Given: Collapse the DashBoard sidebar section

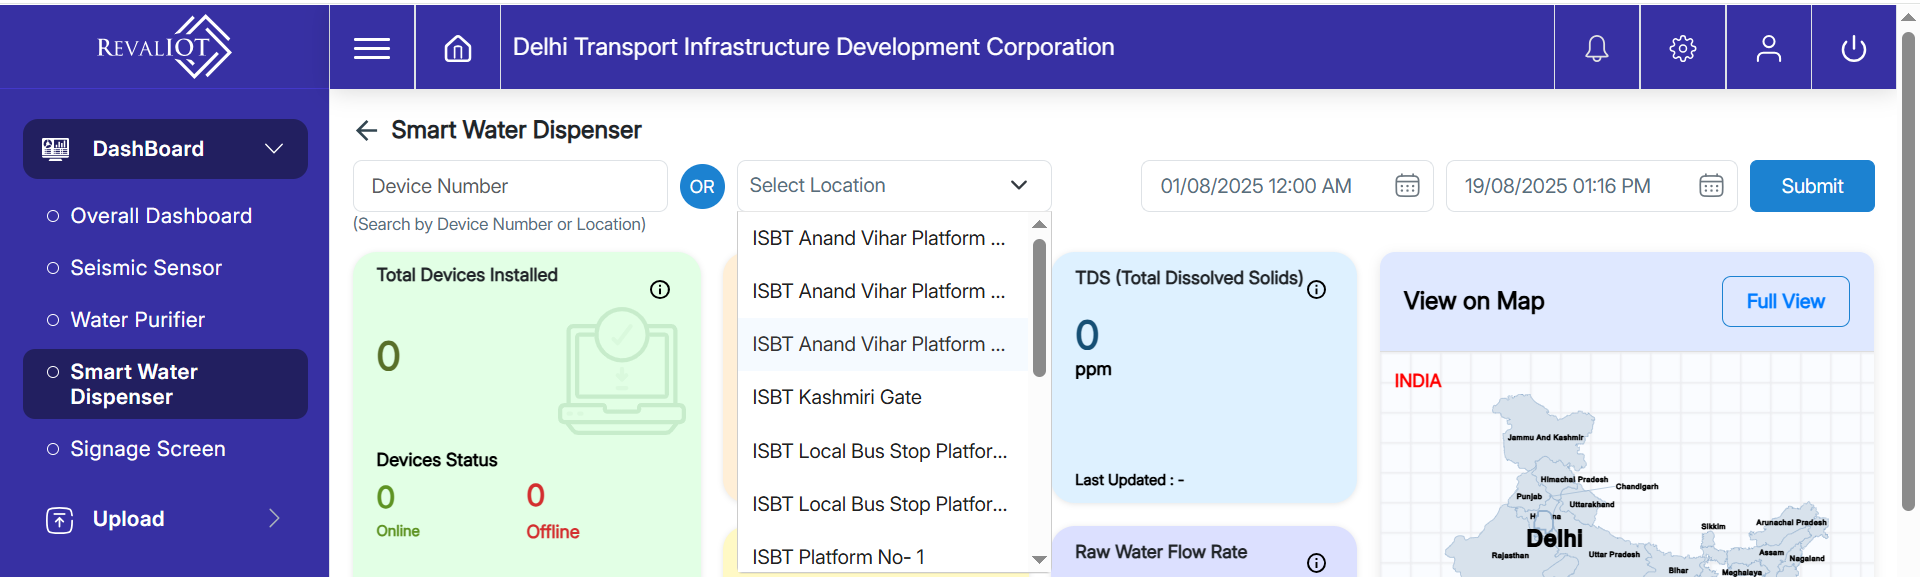Looking at the screenshot, I should coord(273,149).
